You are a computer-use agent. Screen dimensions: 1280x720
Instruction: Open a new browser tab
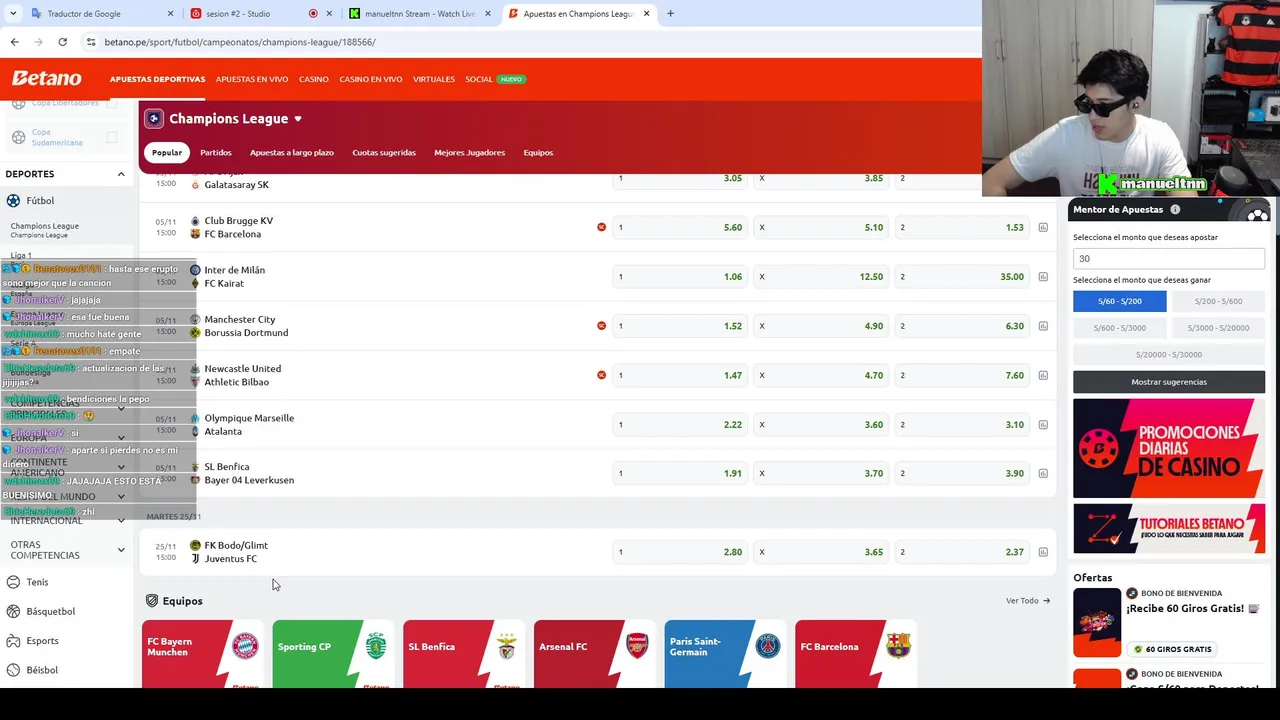[x=670, y=14]
